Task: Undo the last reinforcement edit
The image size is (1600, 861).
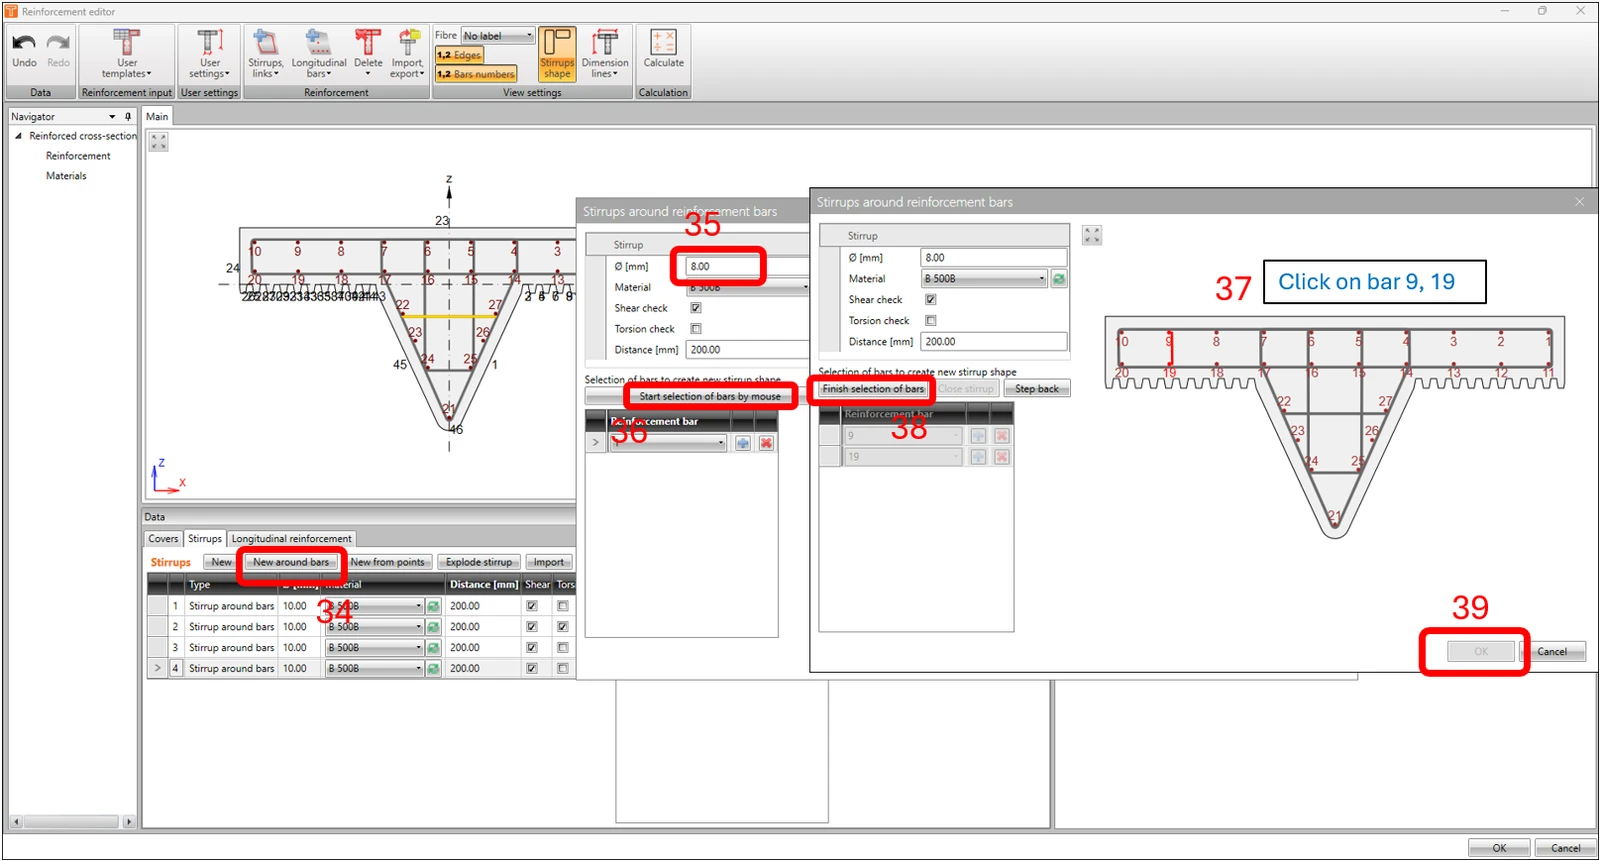Action: pos(24,50)
